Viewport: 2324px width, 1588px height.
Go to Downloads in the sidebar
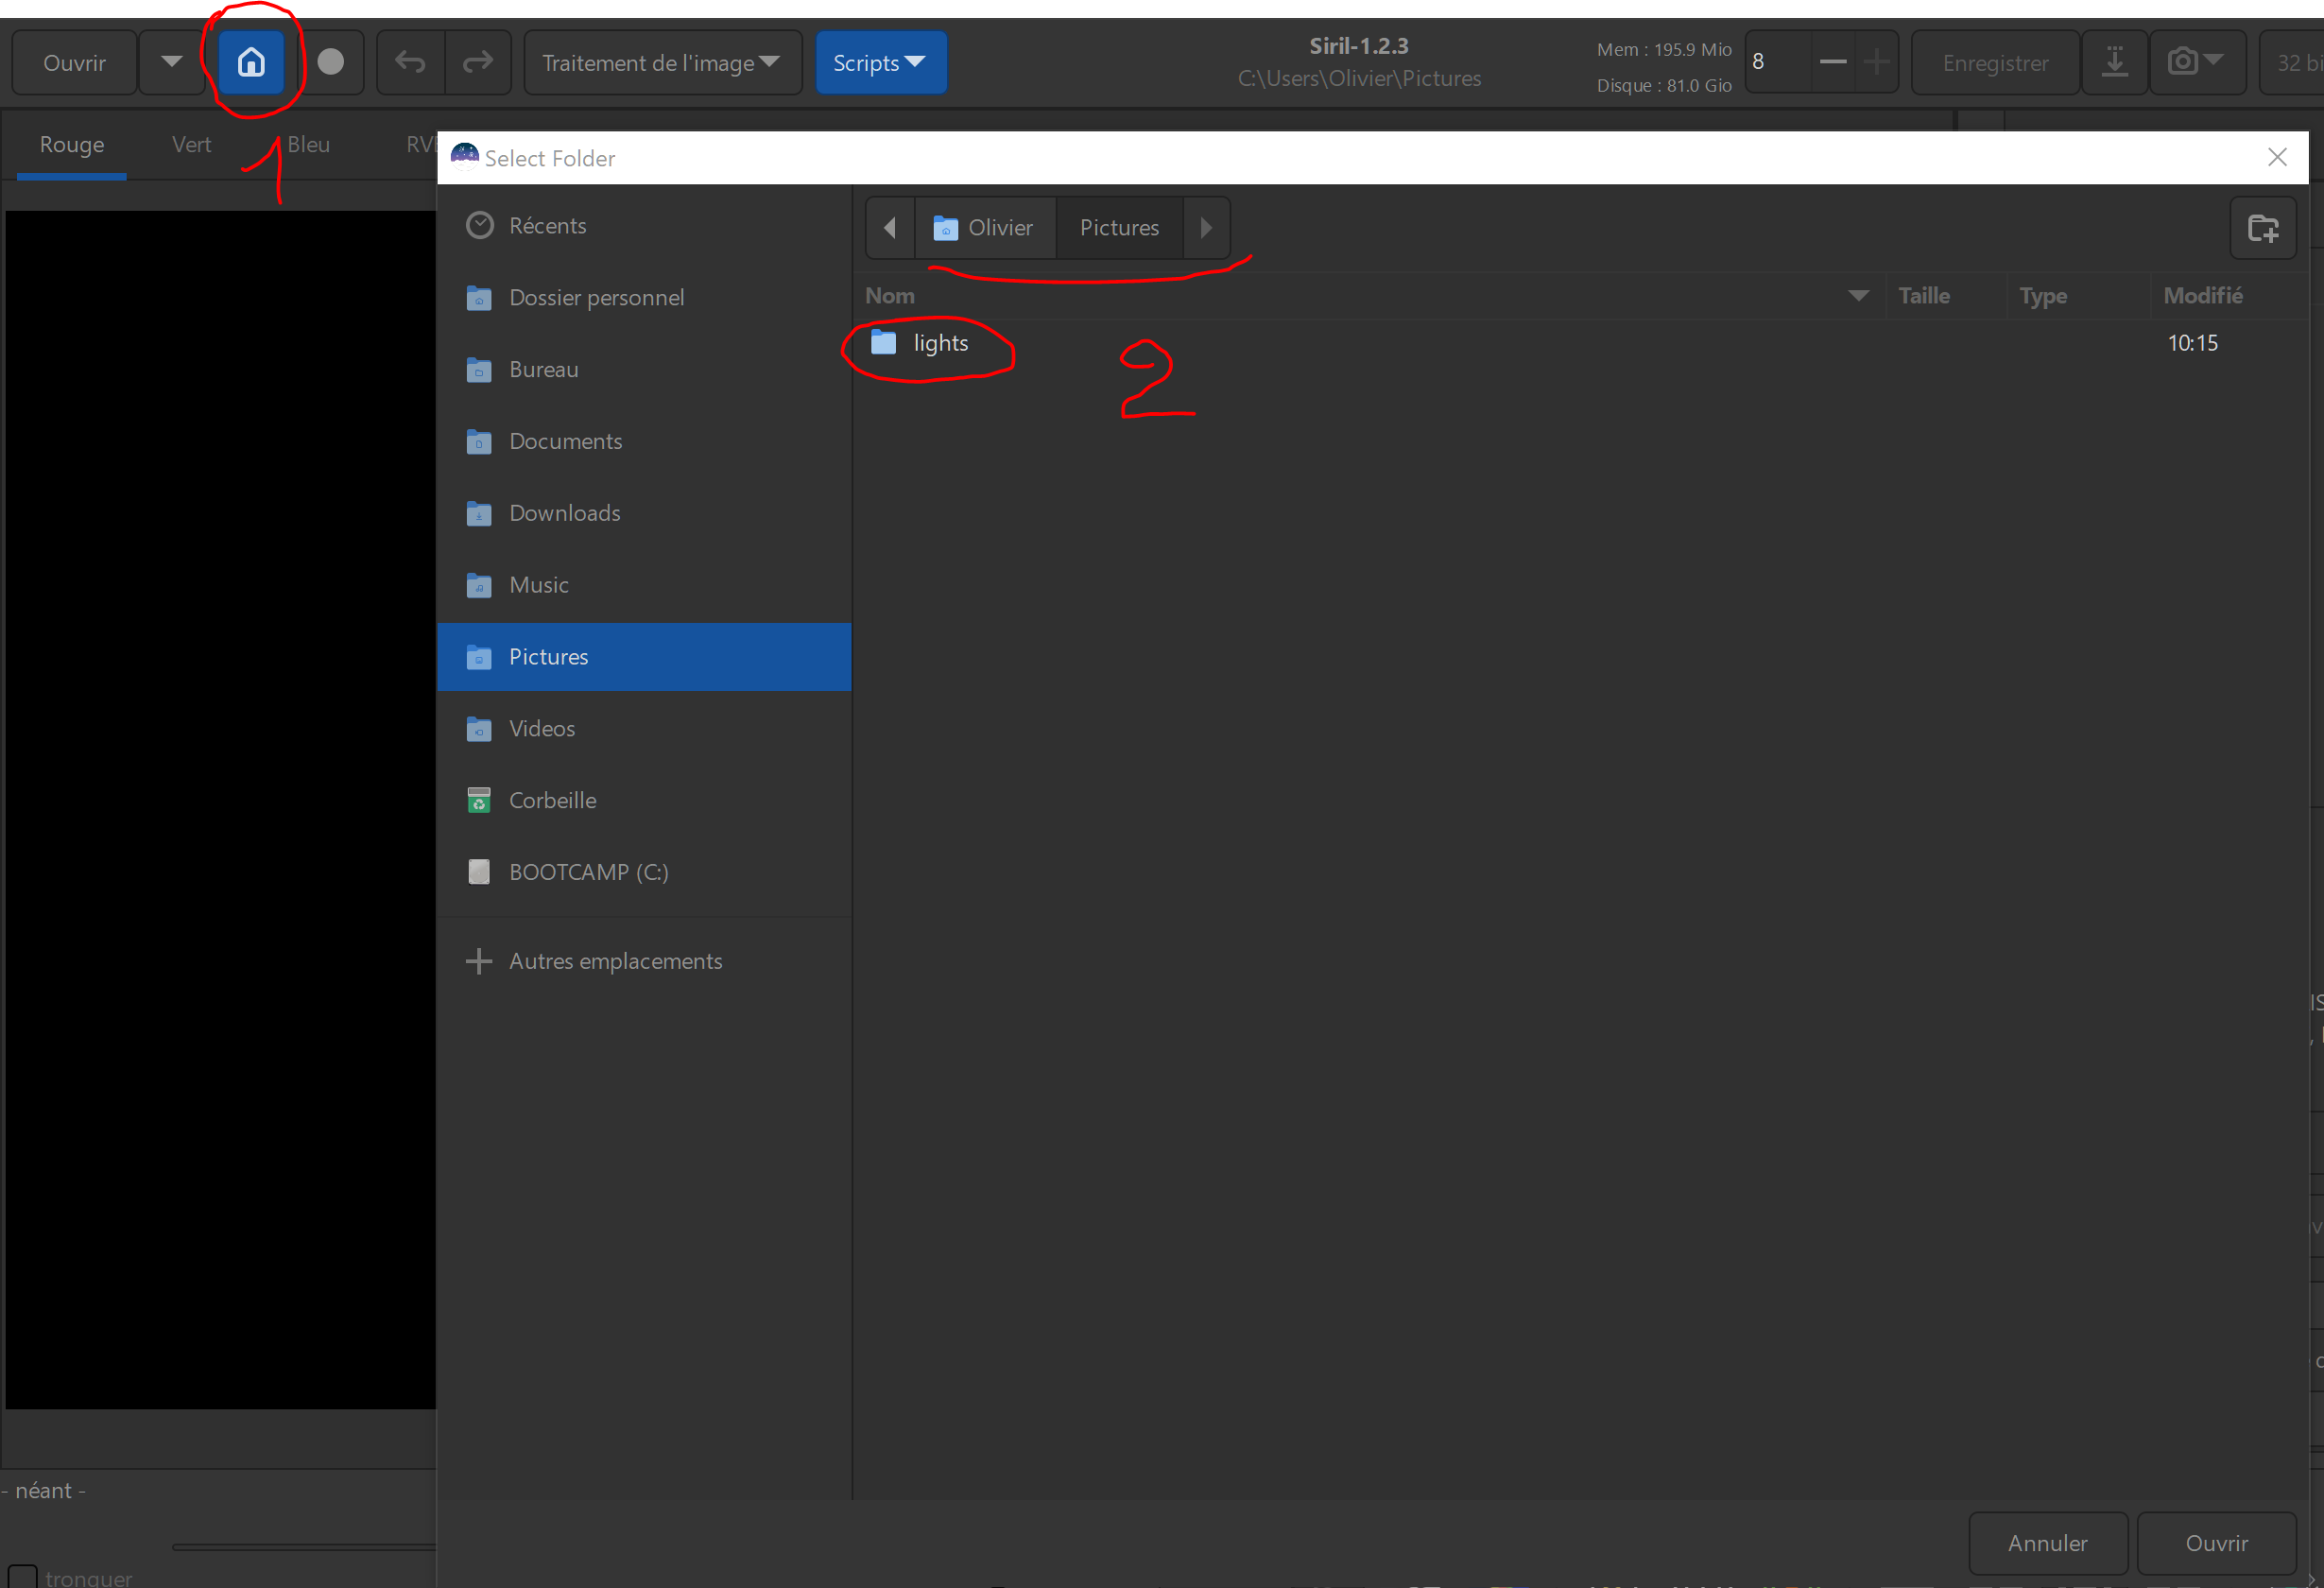[564, 513]
